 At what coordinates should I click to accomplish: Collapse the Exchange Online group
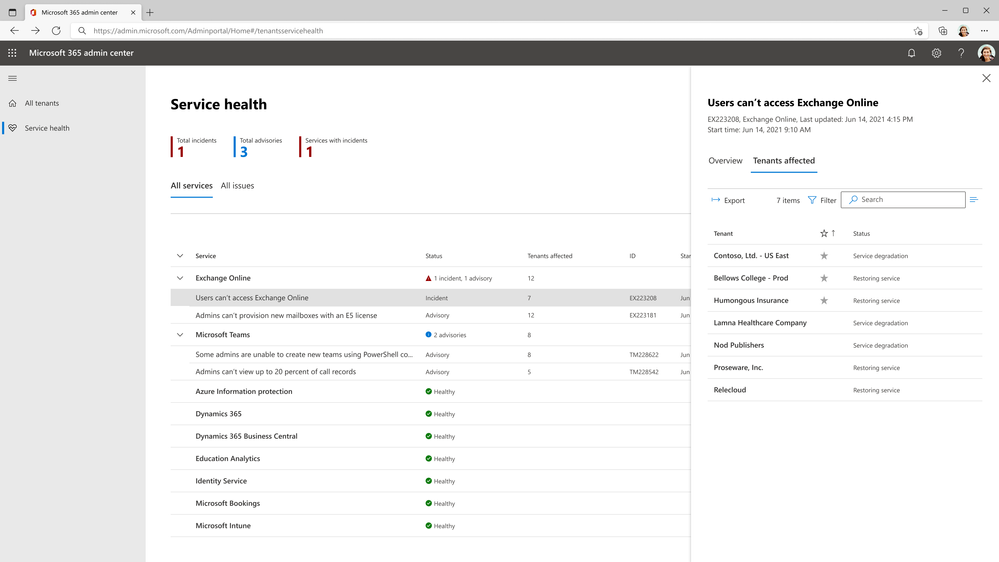[x=180, y=278]
